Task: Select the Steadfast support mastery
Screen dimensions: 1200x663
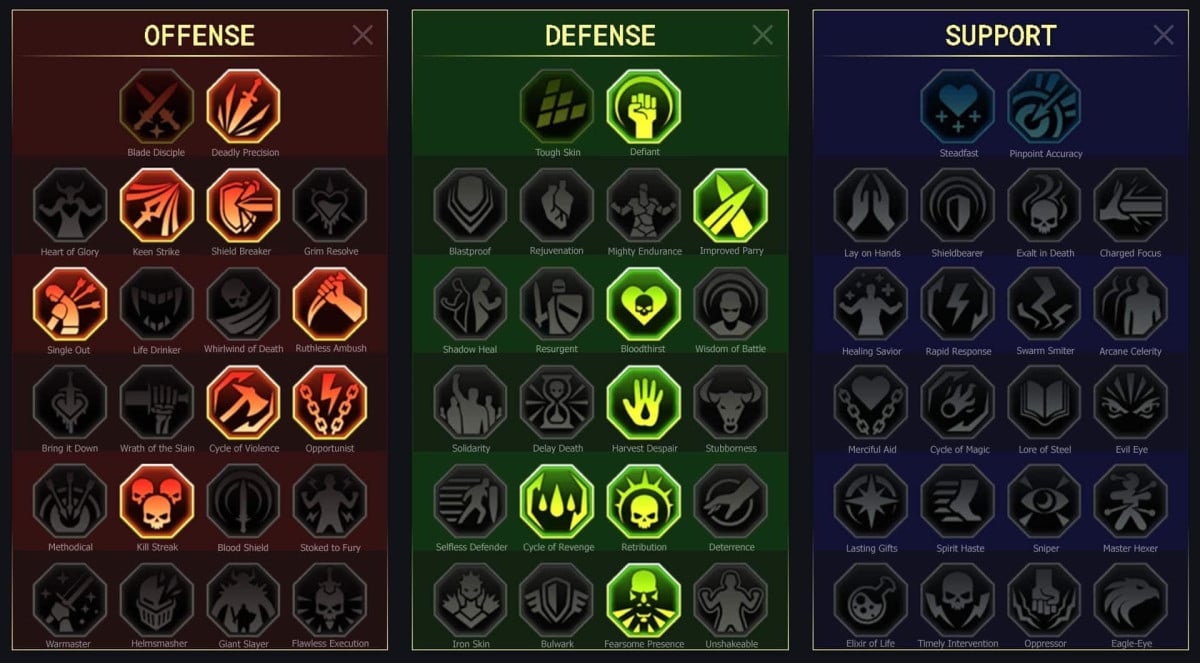Action: pos(958,106)
